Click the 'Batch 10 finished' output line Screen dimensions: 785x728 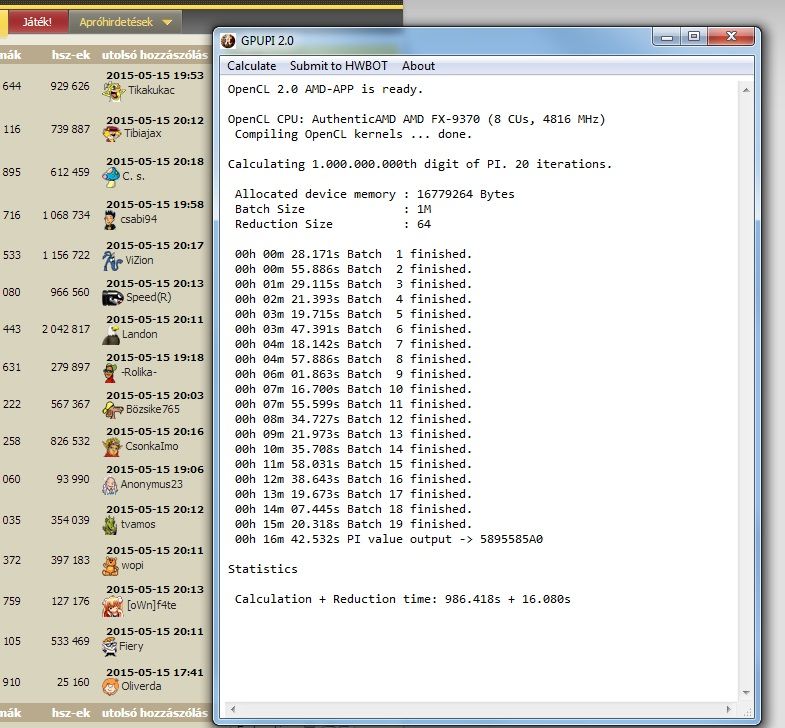pos(353,389)
